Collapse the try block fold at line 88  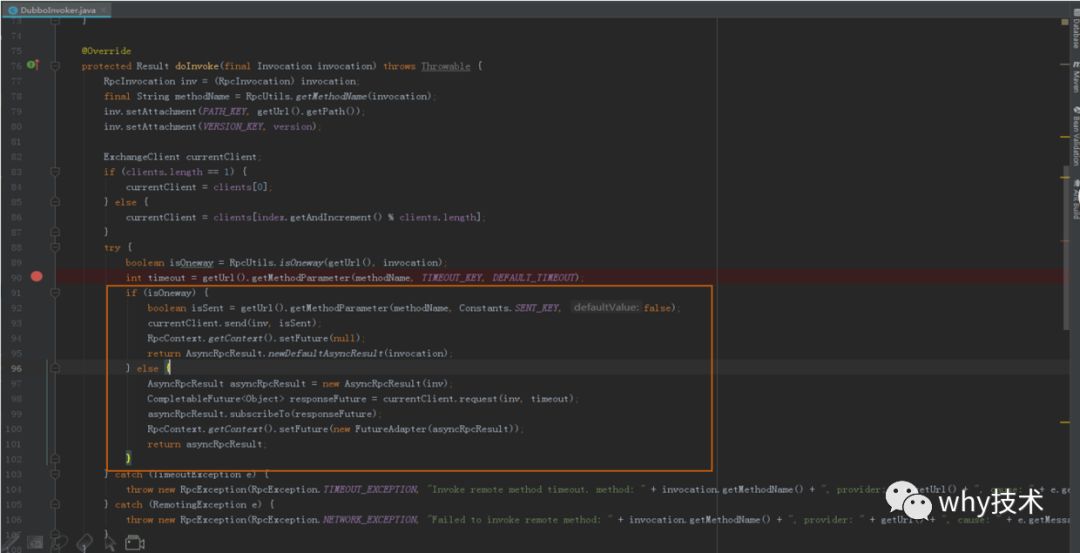(54, 247)
